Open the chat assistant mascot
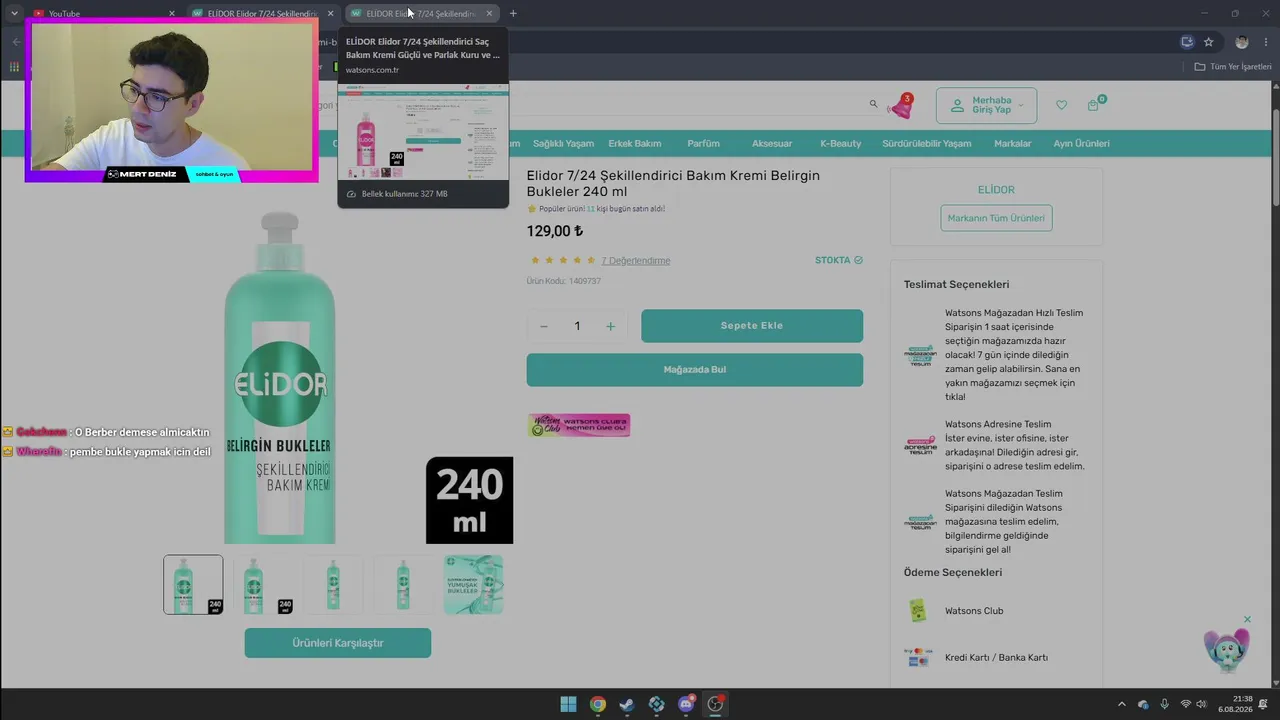Screen dimensions: 1280x720 pyautogui.click(x=1225, y=651)
